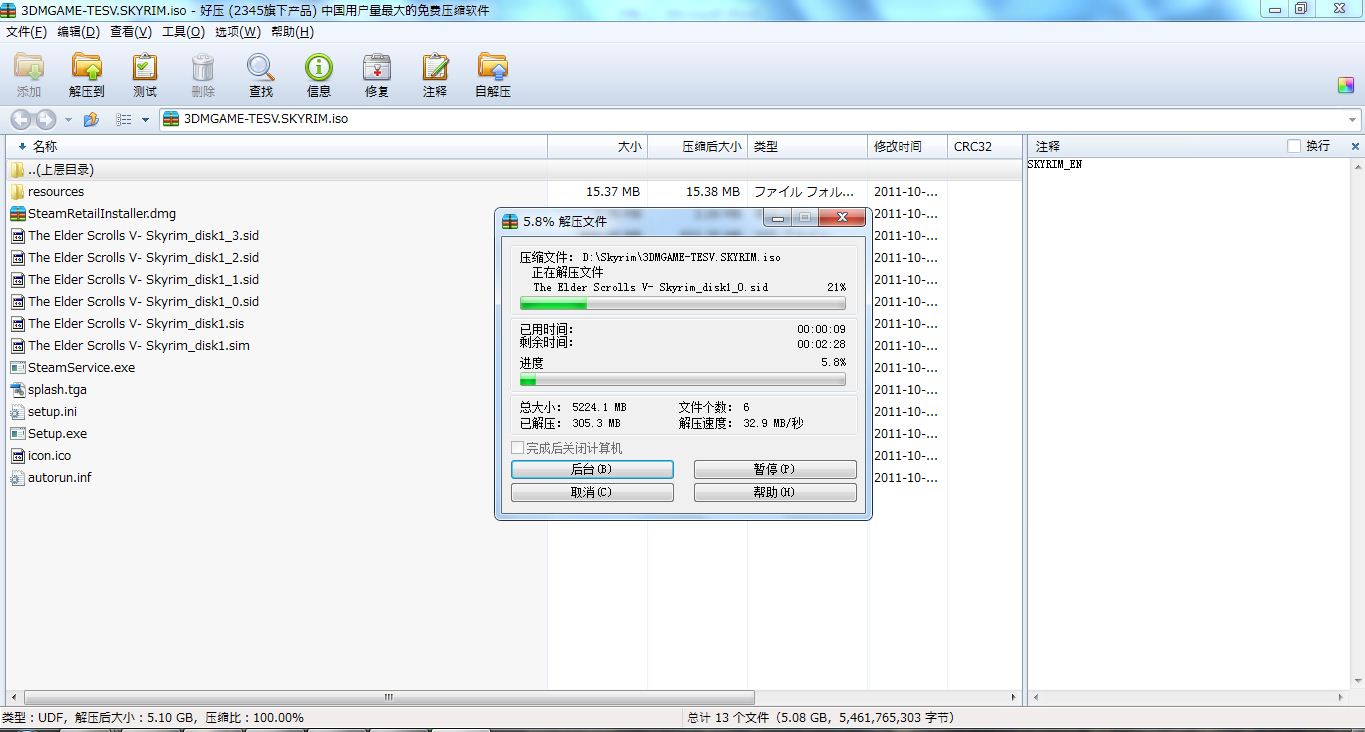Image resolution: width=1365 pixels, height=732 pixels.
Task: Click the splash.tga file icon
Action: tap(18, 389)
